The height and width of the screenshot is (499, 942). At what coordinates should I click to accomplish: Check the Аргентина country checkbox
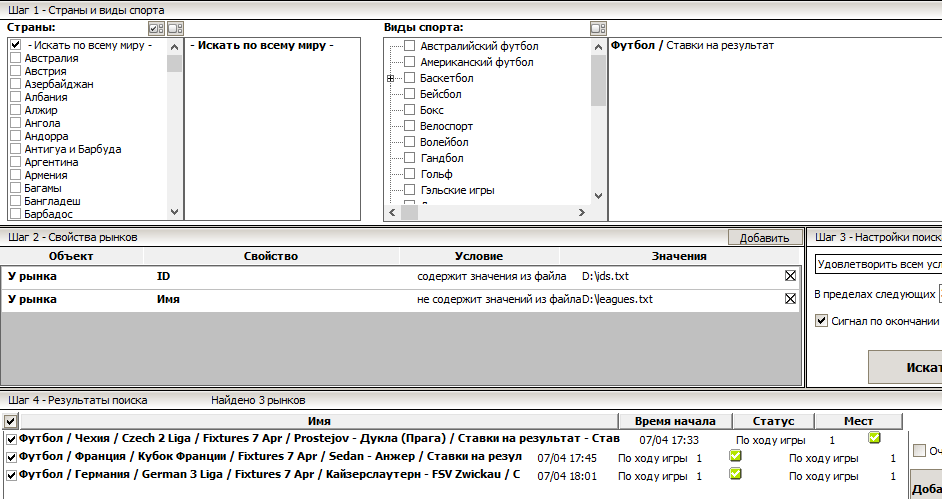(x=16, y=162)
